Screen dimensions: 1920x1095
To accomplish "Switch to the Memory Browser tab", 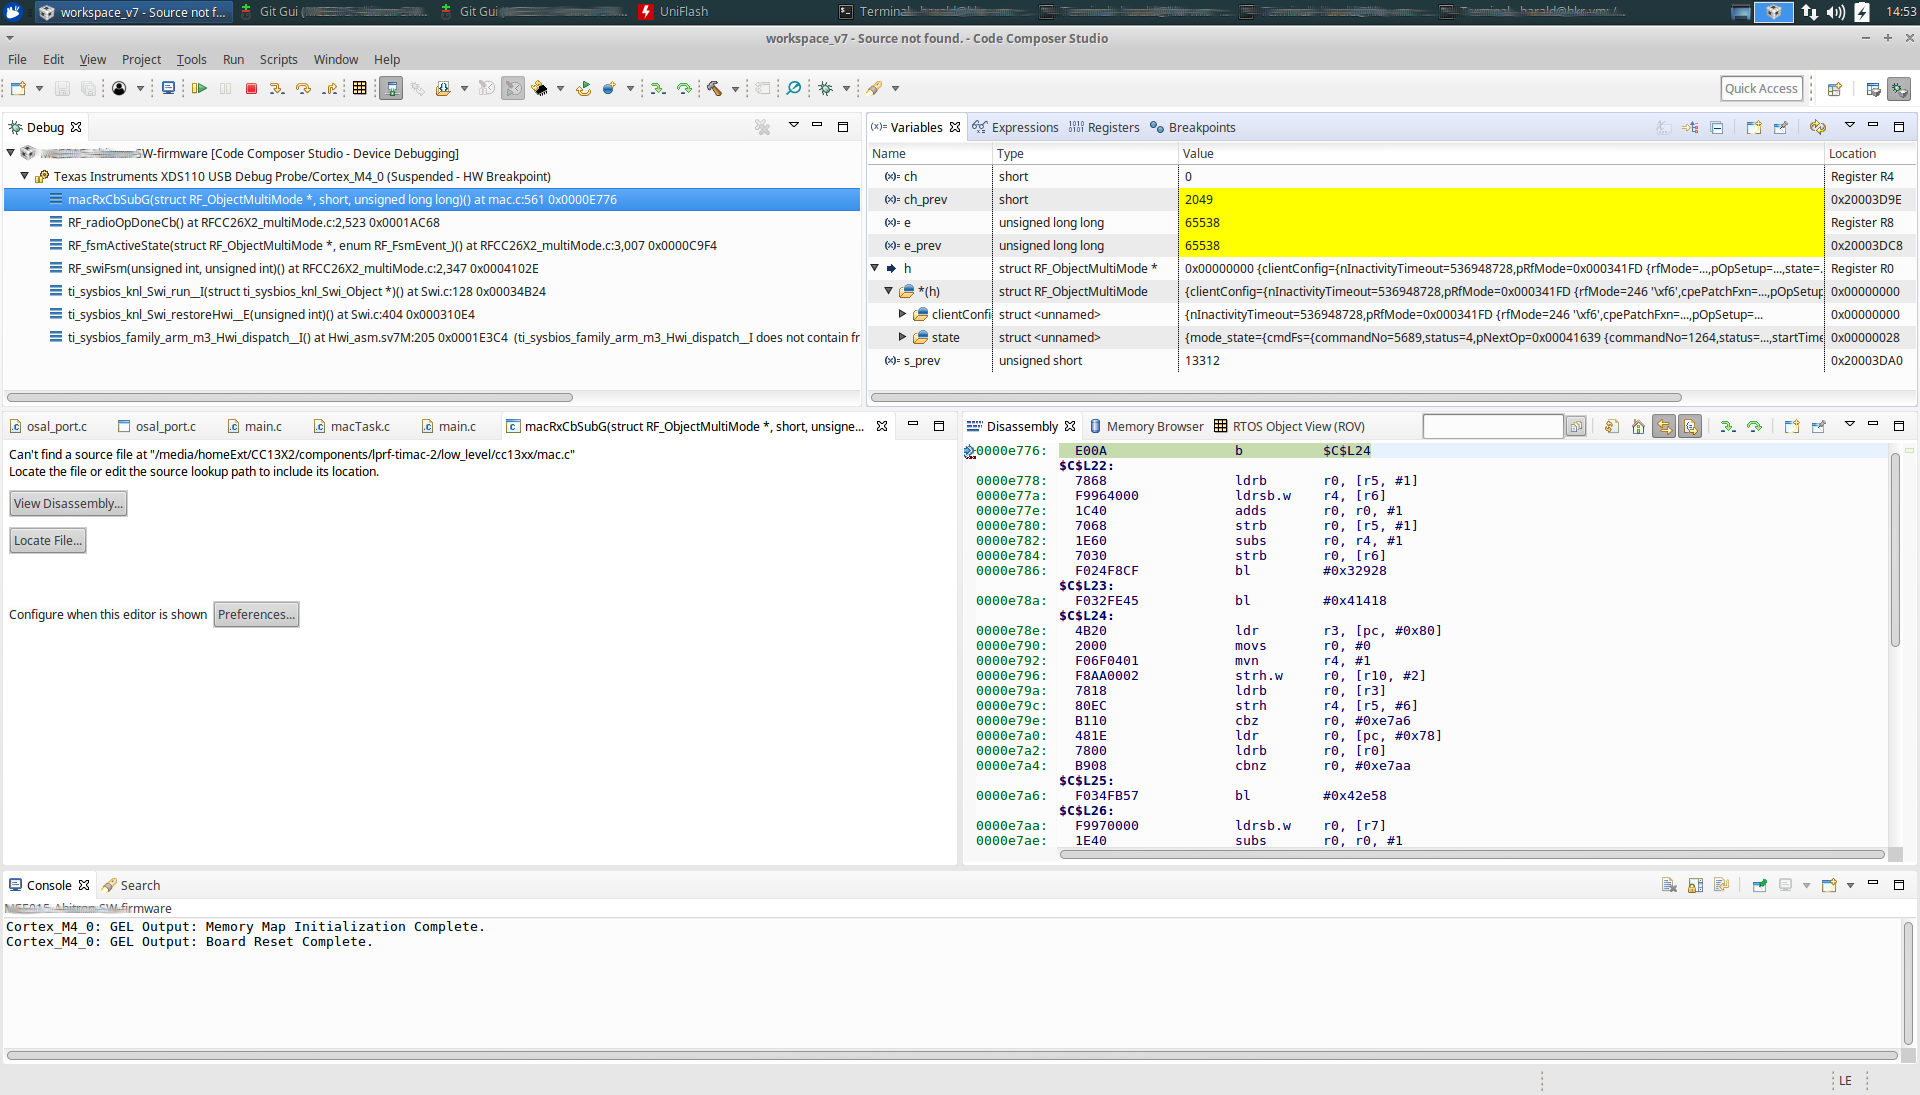I will pos(1146,427).
